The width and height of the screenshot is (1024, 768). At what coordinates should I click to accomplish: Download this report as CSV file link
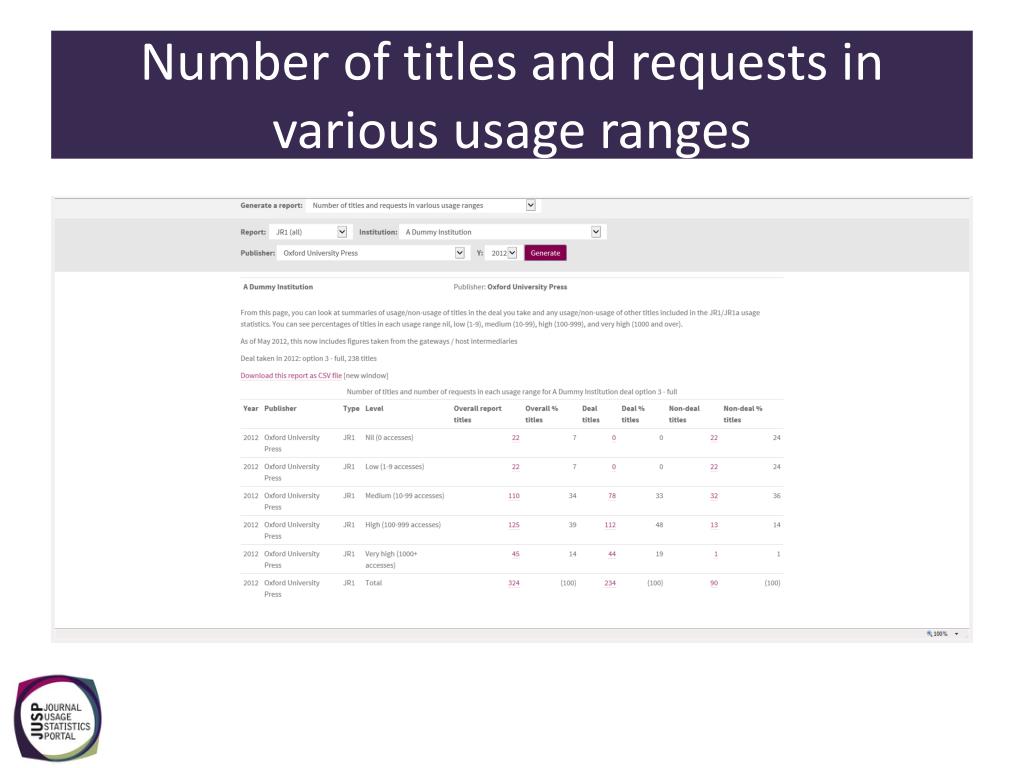point(291,376)
